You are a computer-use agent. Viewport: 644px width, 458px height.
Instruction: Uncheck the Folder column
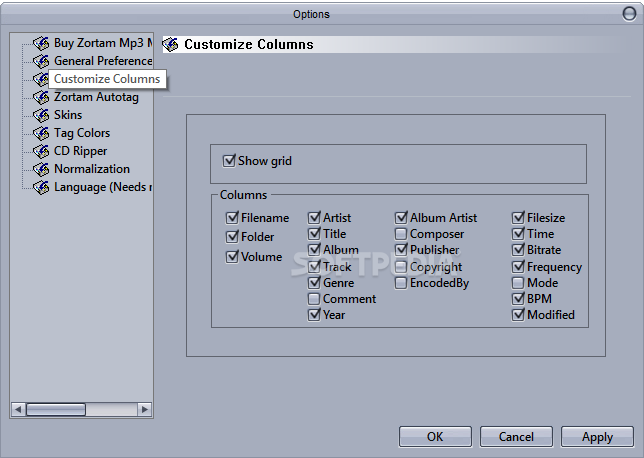pyautogui.click(x=232, y=237)
